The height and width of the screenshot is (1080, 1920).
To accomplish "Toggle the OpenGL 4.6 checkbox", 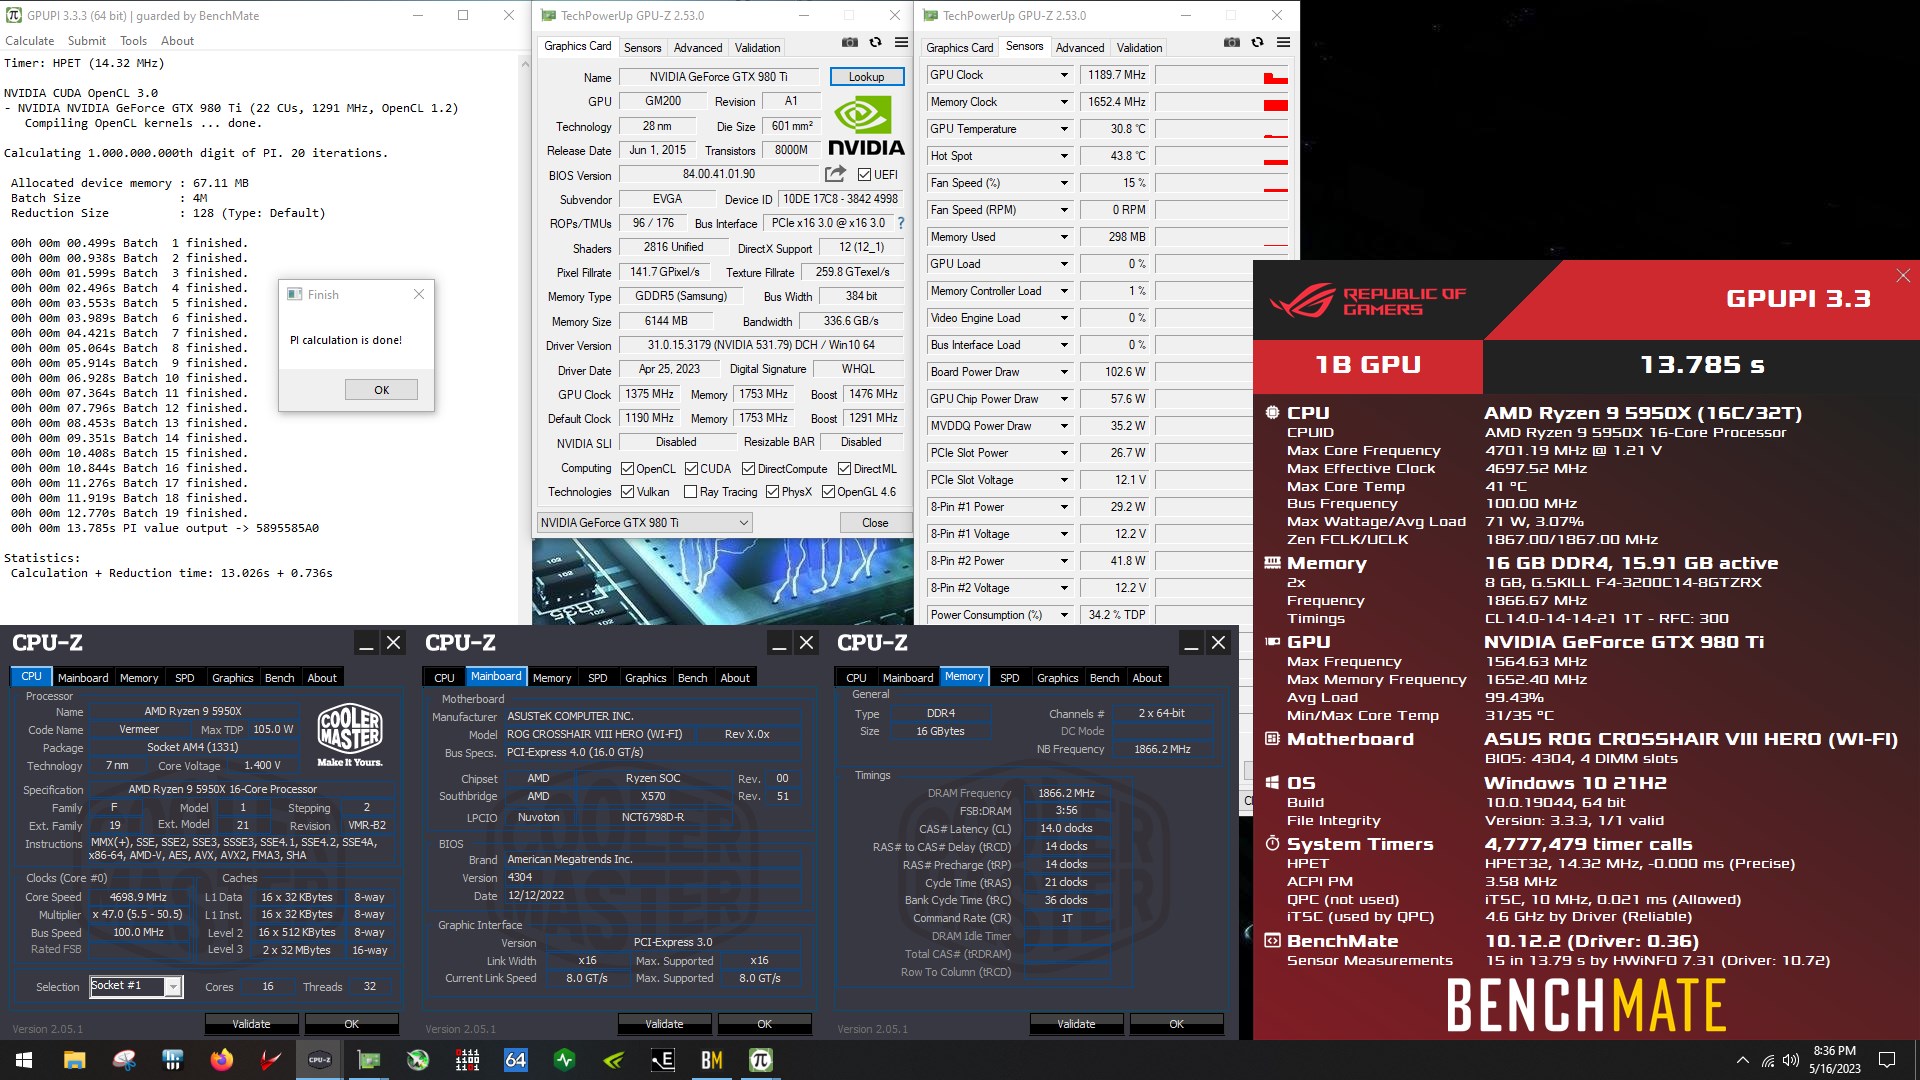I will [x=828, y=491].
